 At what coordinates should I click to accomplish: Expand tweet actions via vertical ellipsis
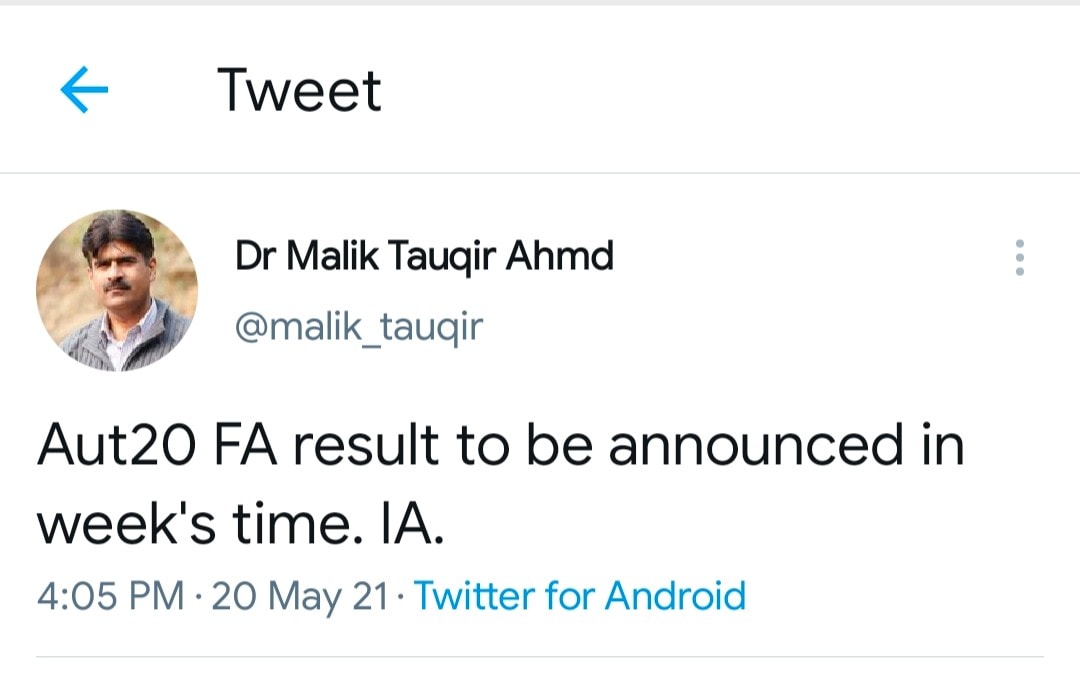(1019, 258)
